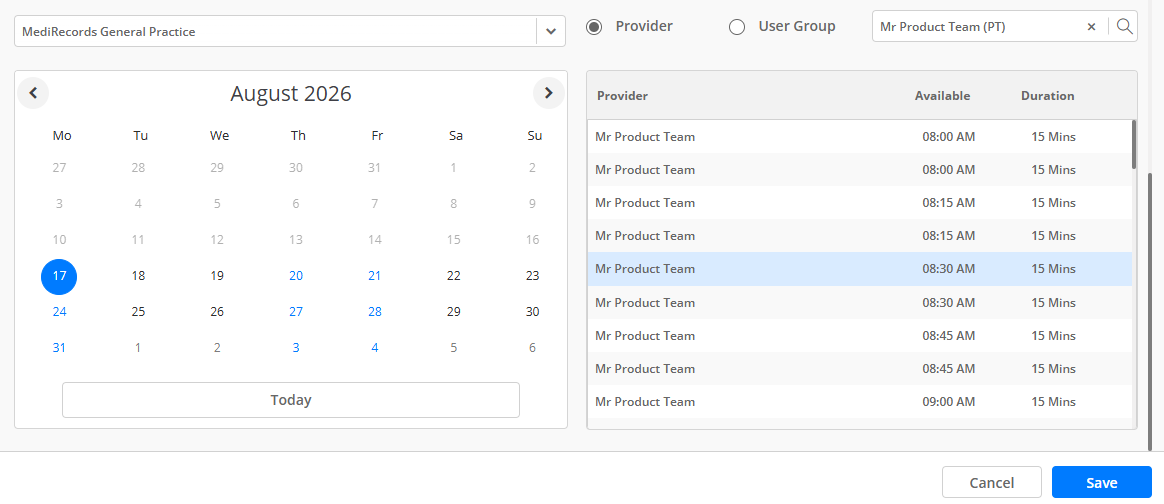Select the highlighted 08:30 AM slot row

point(860,269)
